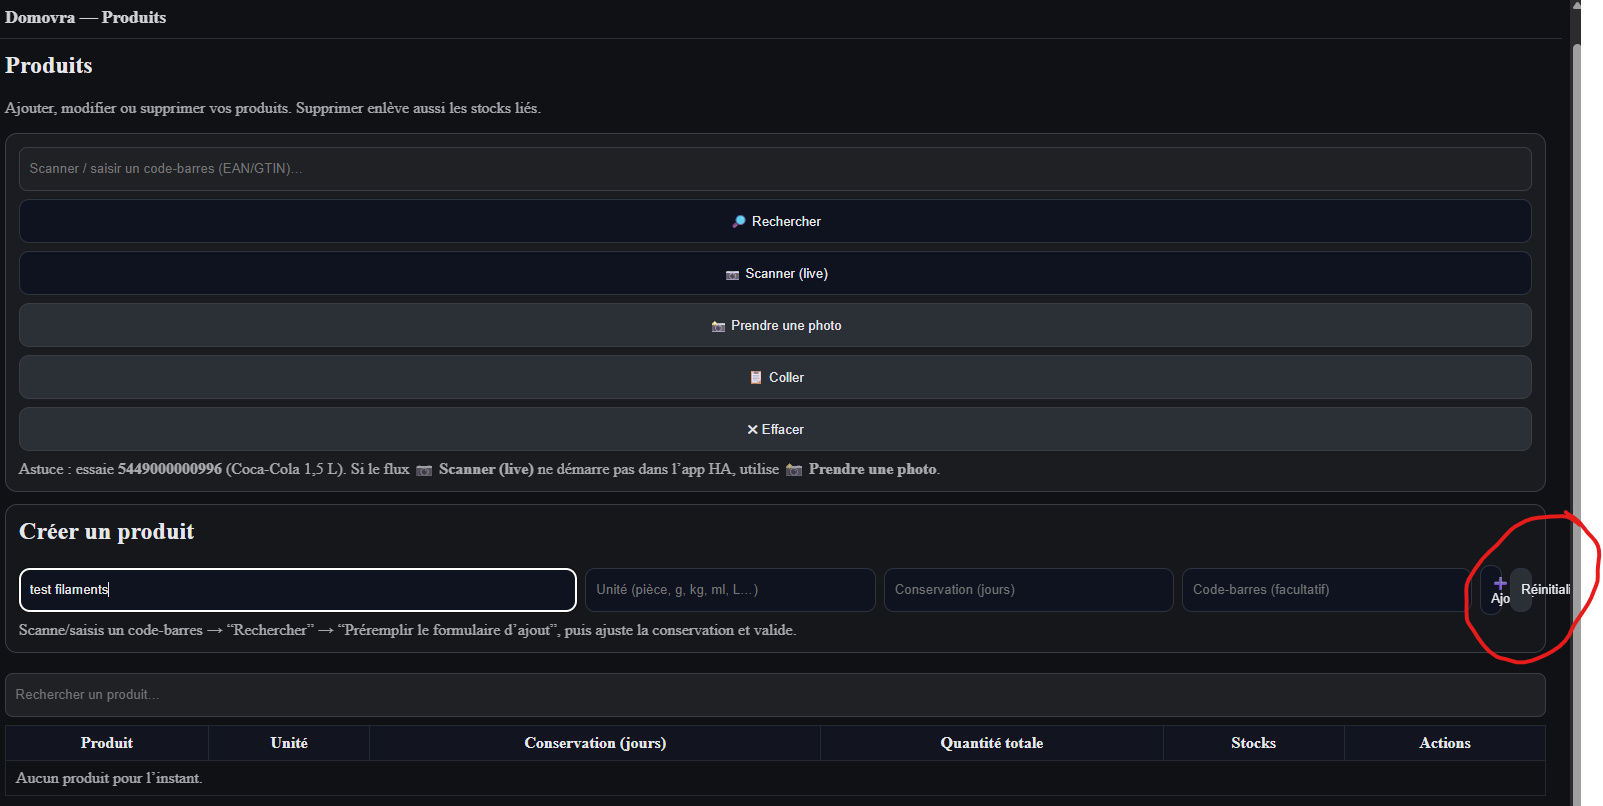Click the Actions column header
This screenshot has height=806, width=1603.
click(x=1444, y=743)
